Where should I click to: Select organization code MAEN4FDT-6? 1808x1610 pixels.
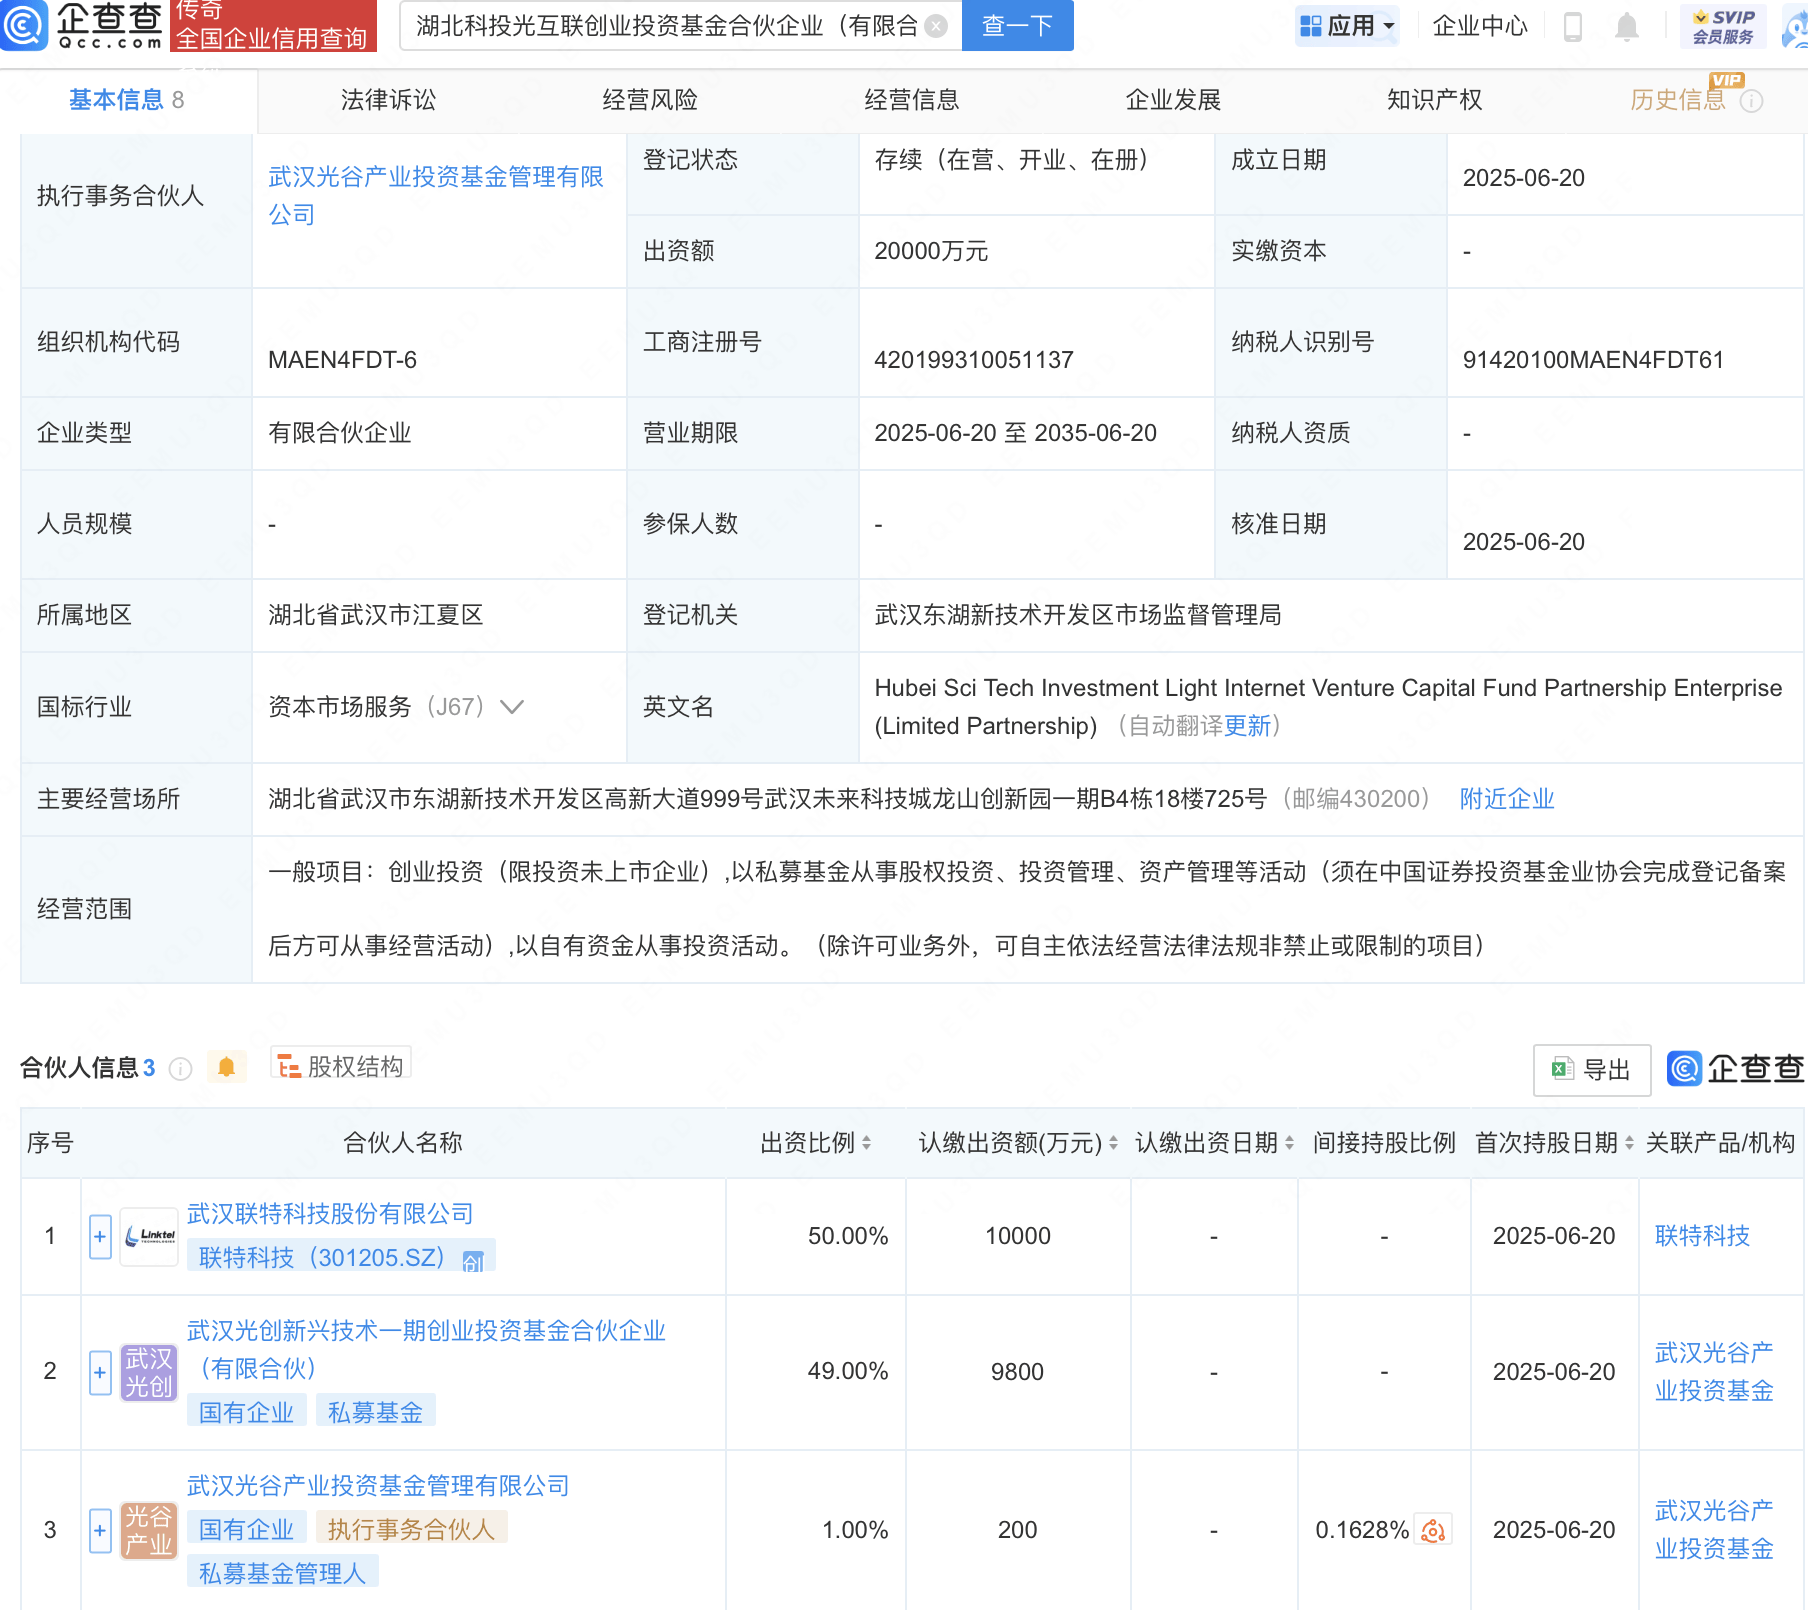342,360
